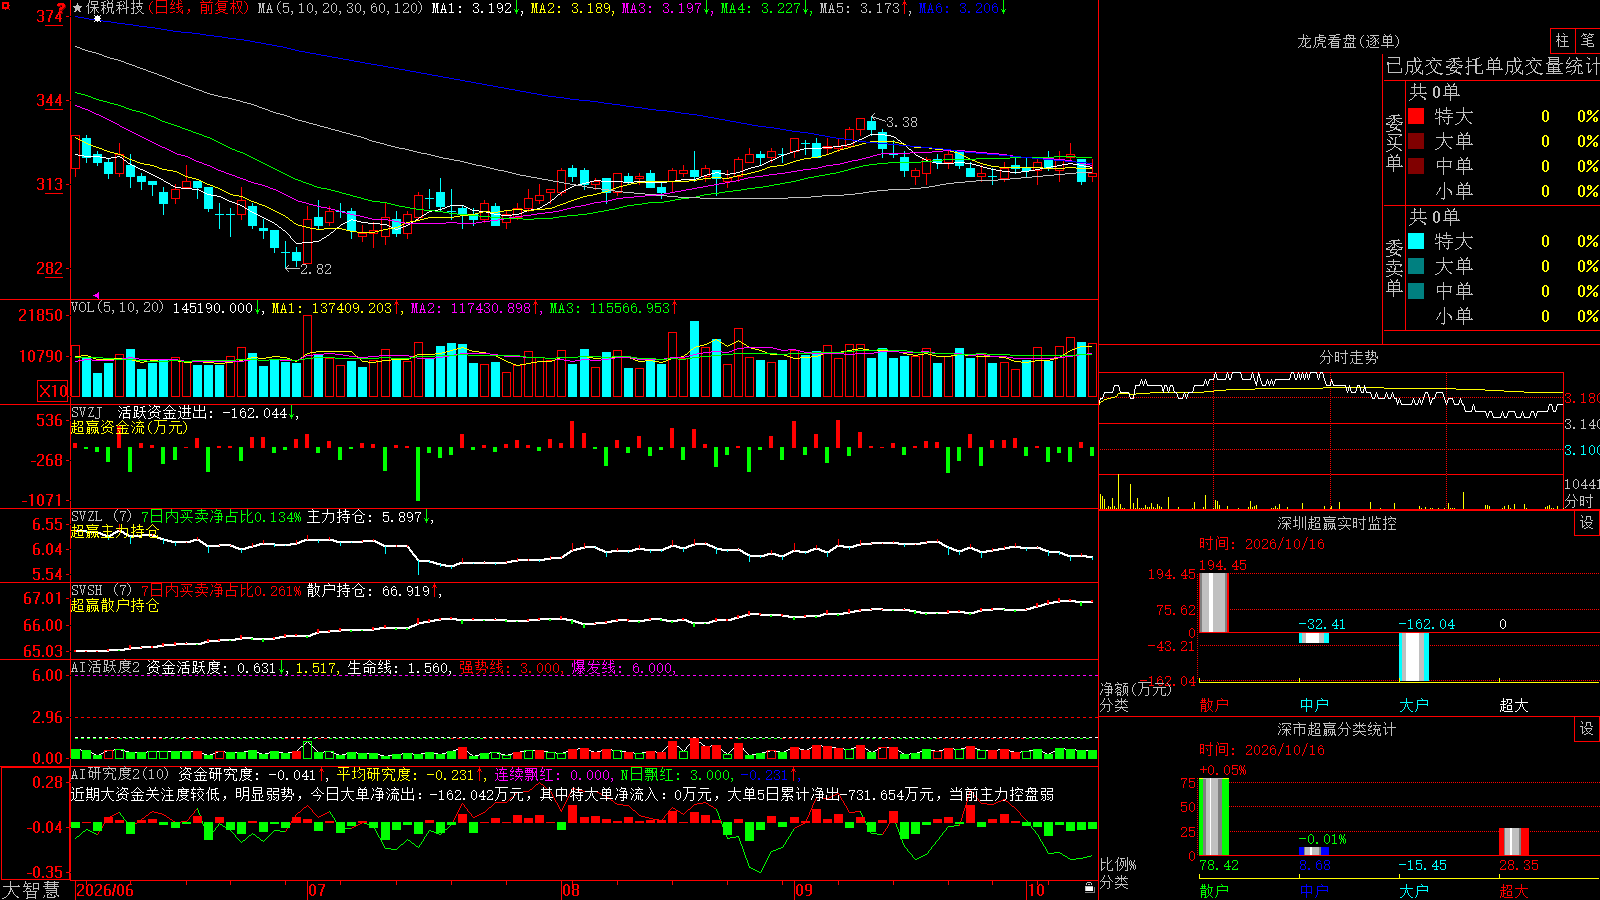
Task: Click the dark red 大单 buy-order swatch
Action: click(x=1416, y=141)
